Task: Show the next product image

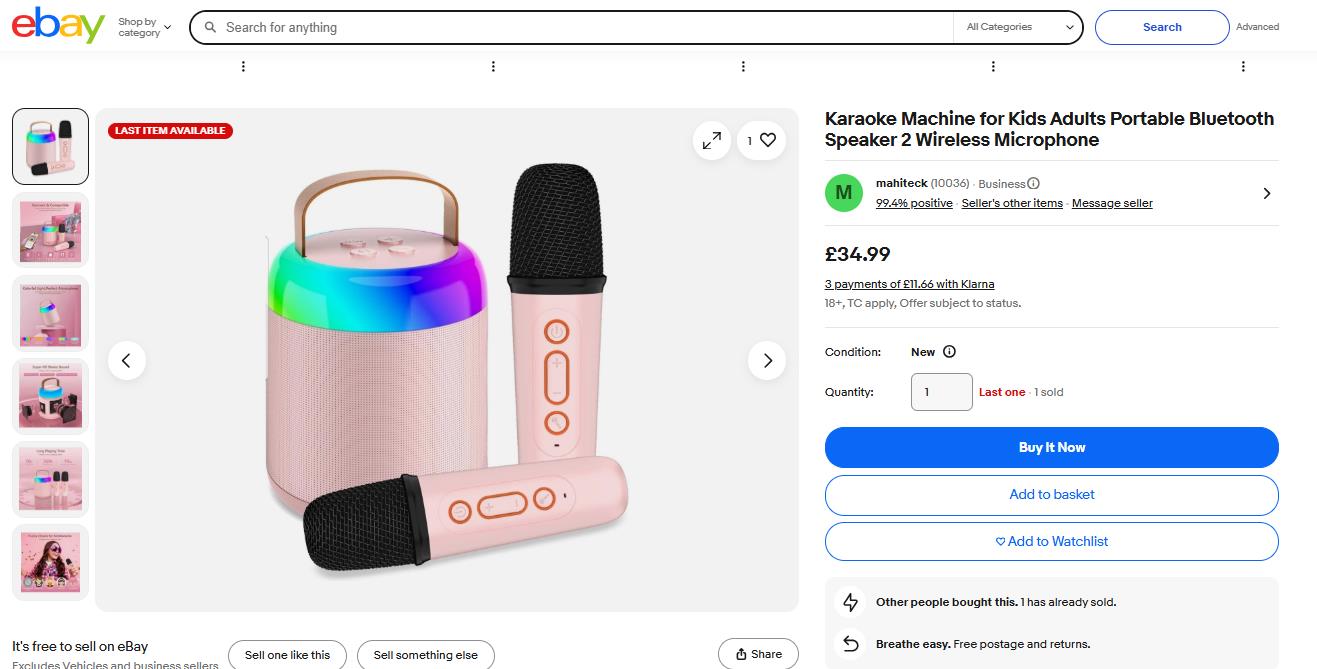Action: click(767, 361)
